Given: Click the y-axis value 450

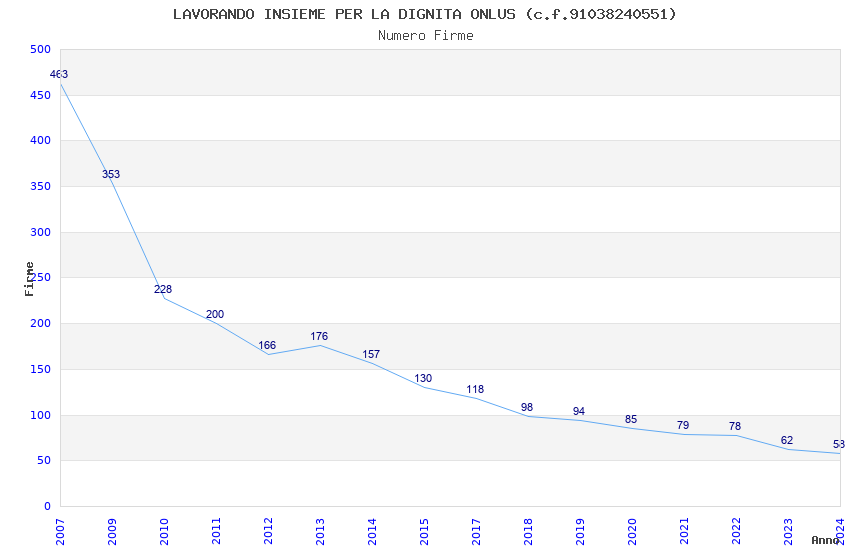Looking at the screenshot, I should click(41, 95).
